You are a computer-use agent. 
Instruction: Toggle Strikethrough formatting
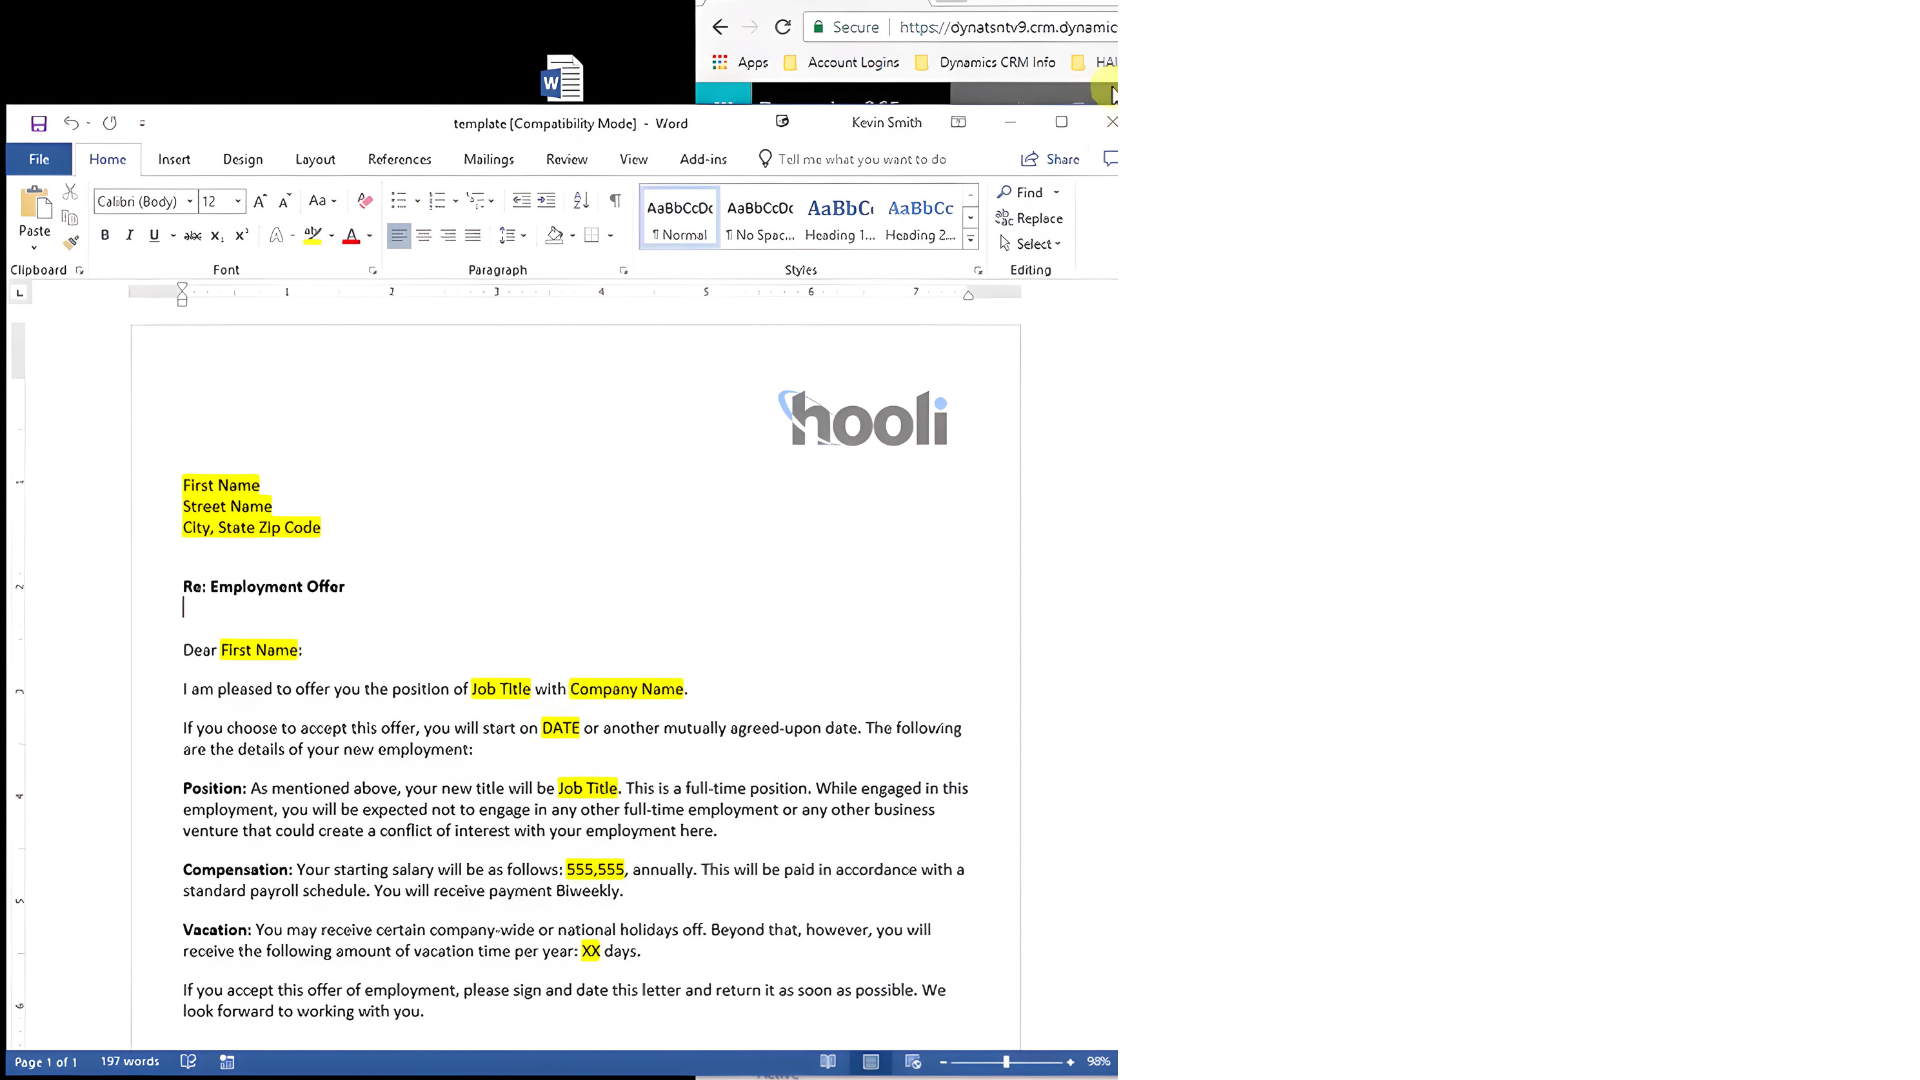tap(193, 235)
